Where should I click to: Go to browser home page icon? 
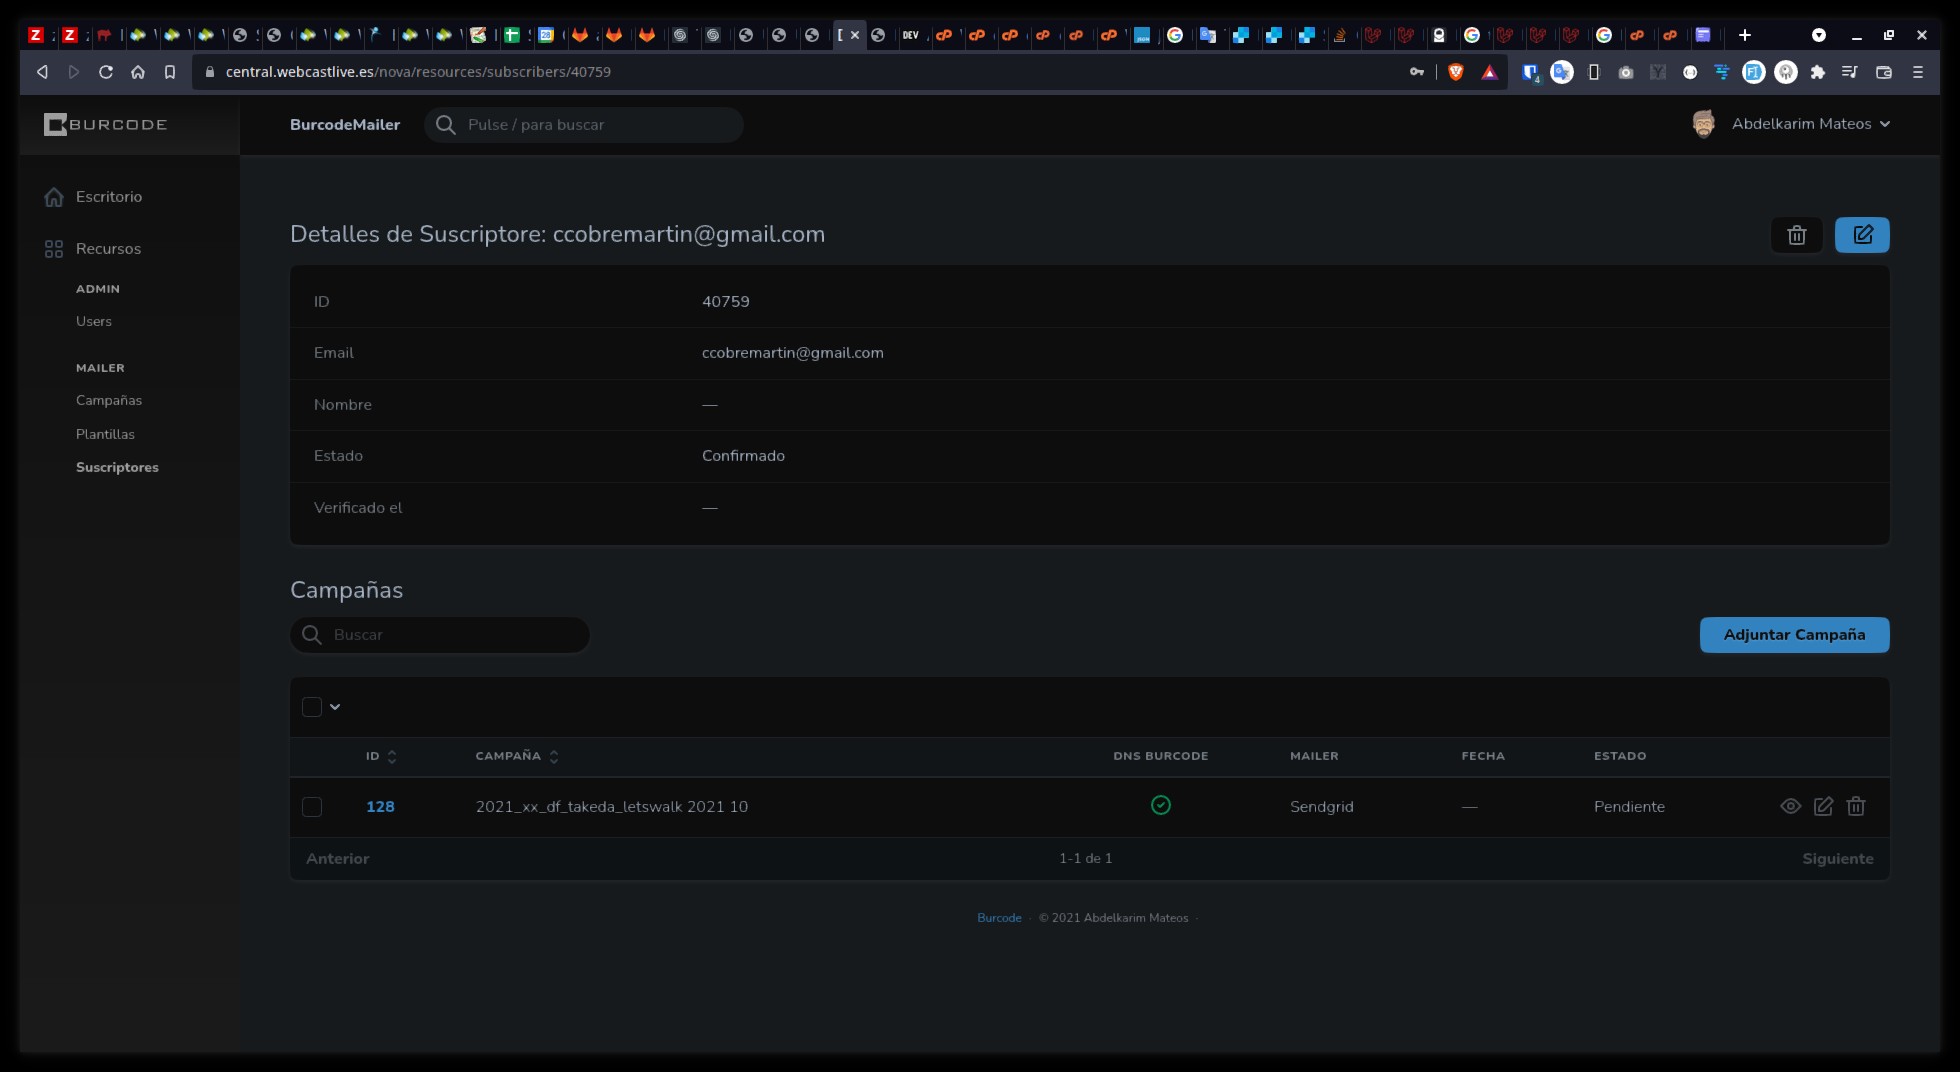pyautogui.click(x=138, y=72)
